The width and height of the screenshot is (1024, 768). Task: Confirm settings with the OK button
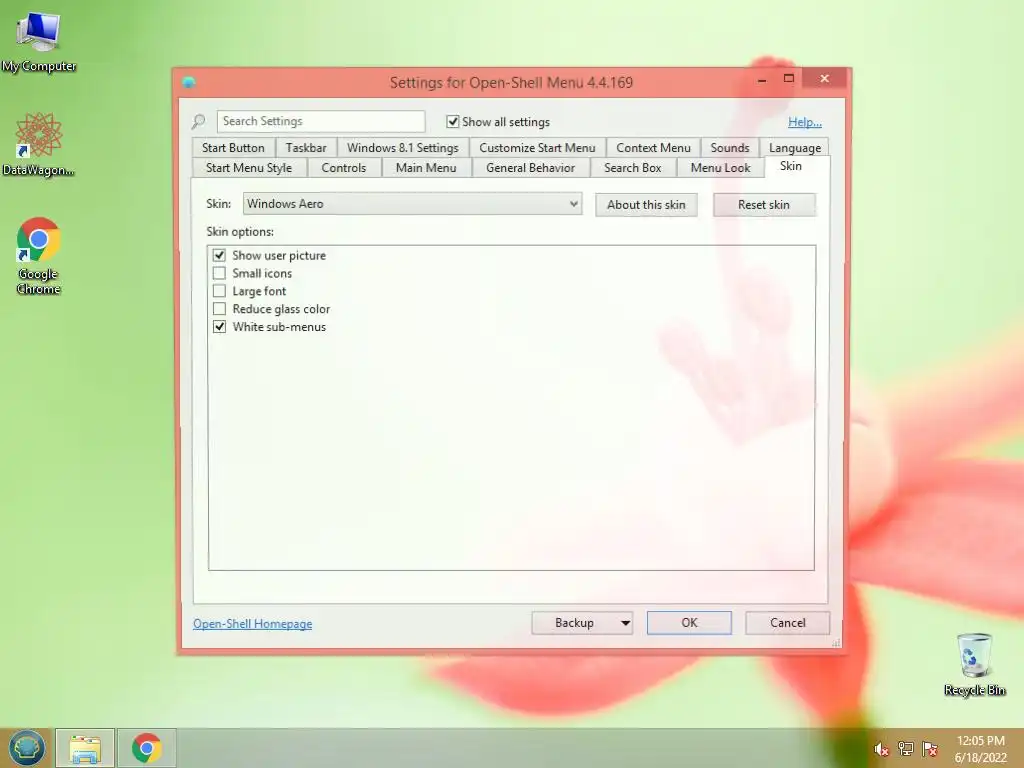click(689, 623)
